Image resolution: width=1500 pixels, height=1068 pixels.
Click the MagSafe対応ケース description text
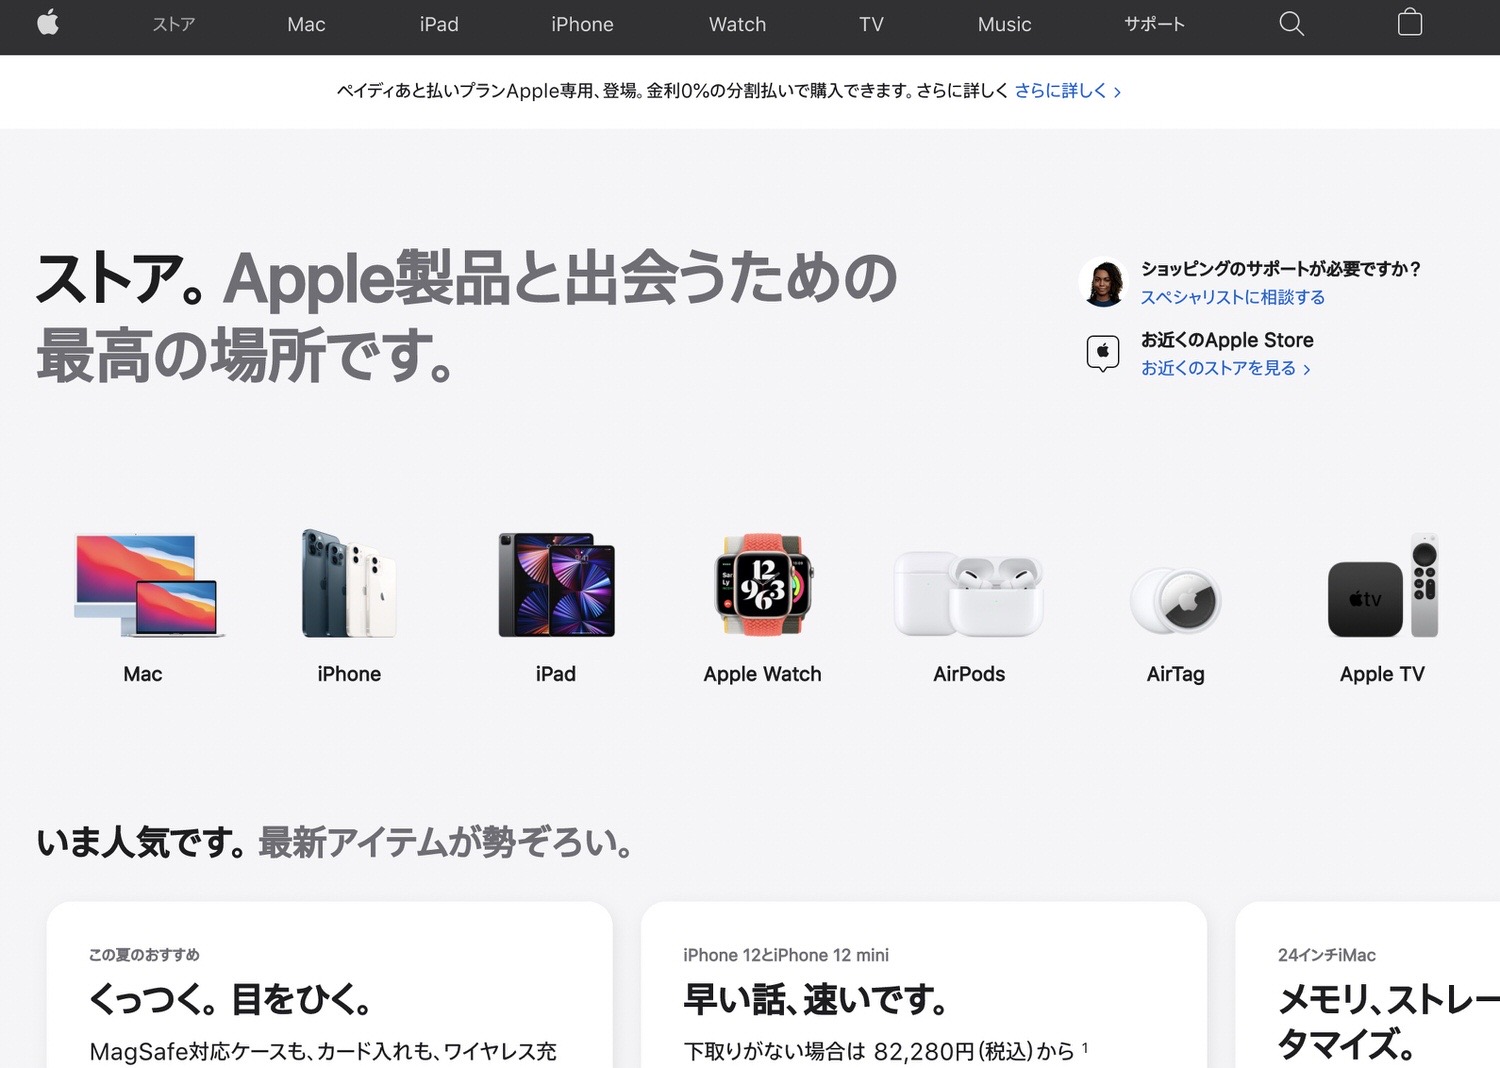pyautogui.click(x=323, y=1051)
